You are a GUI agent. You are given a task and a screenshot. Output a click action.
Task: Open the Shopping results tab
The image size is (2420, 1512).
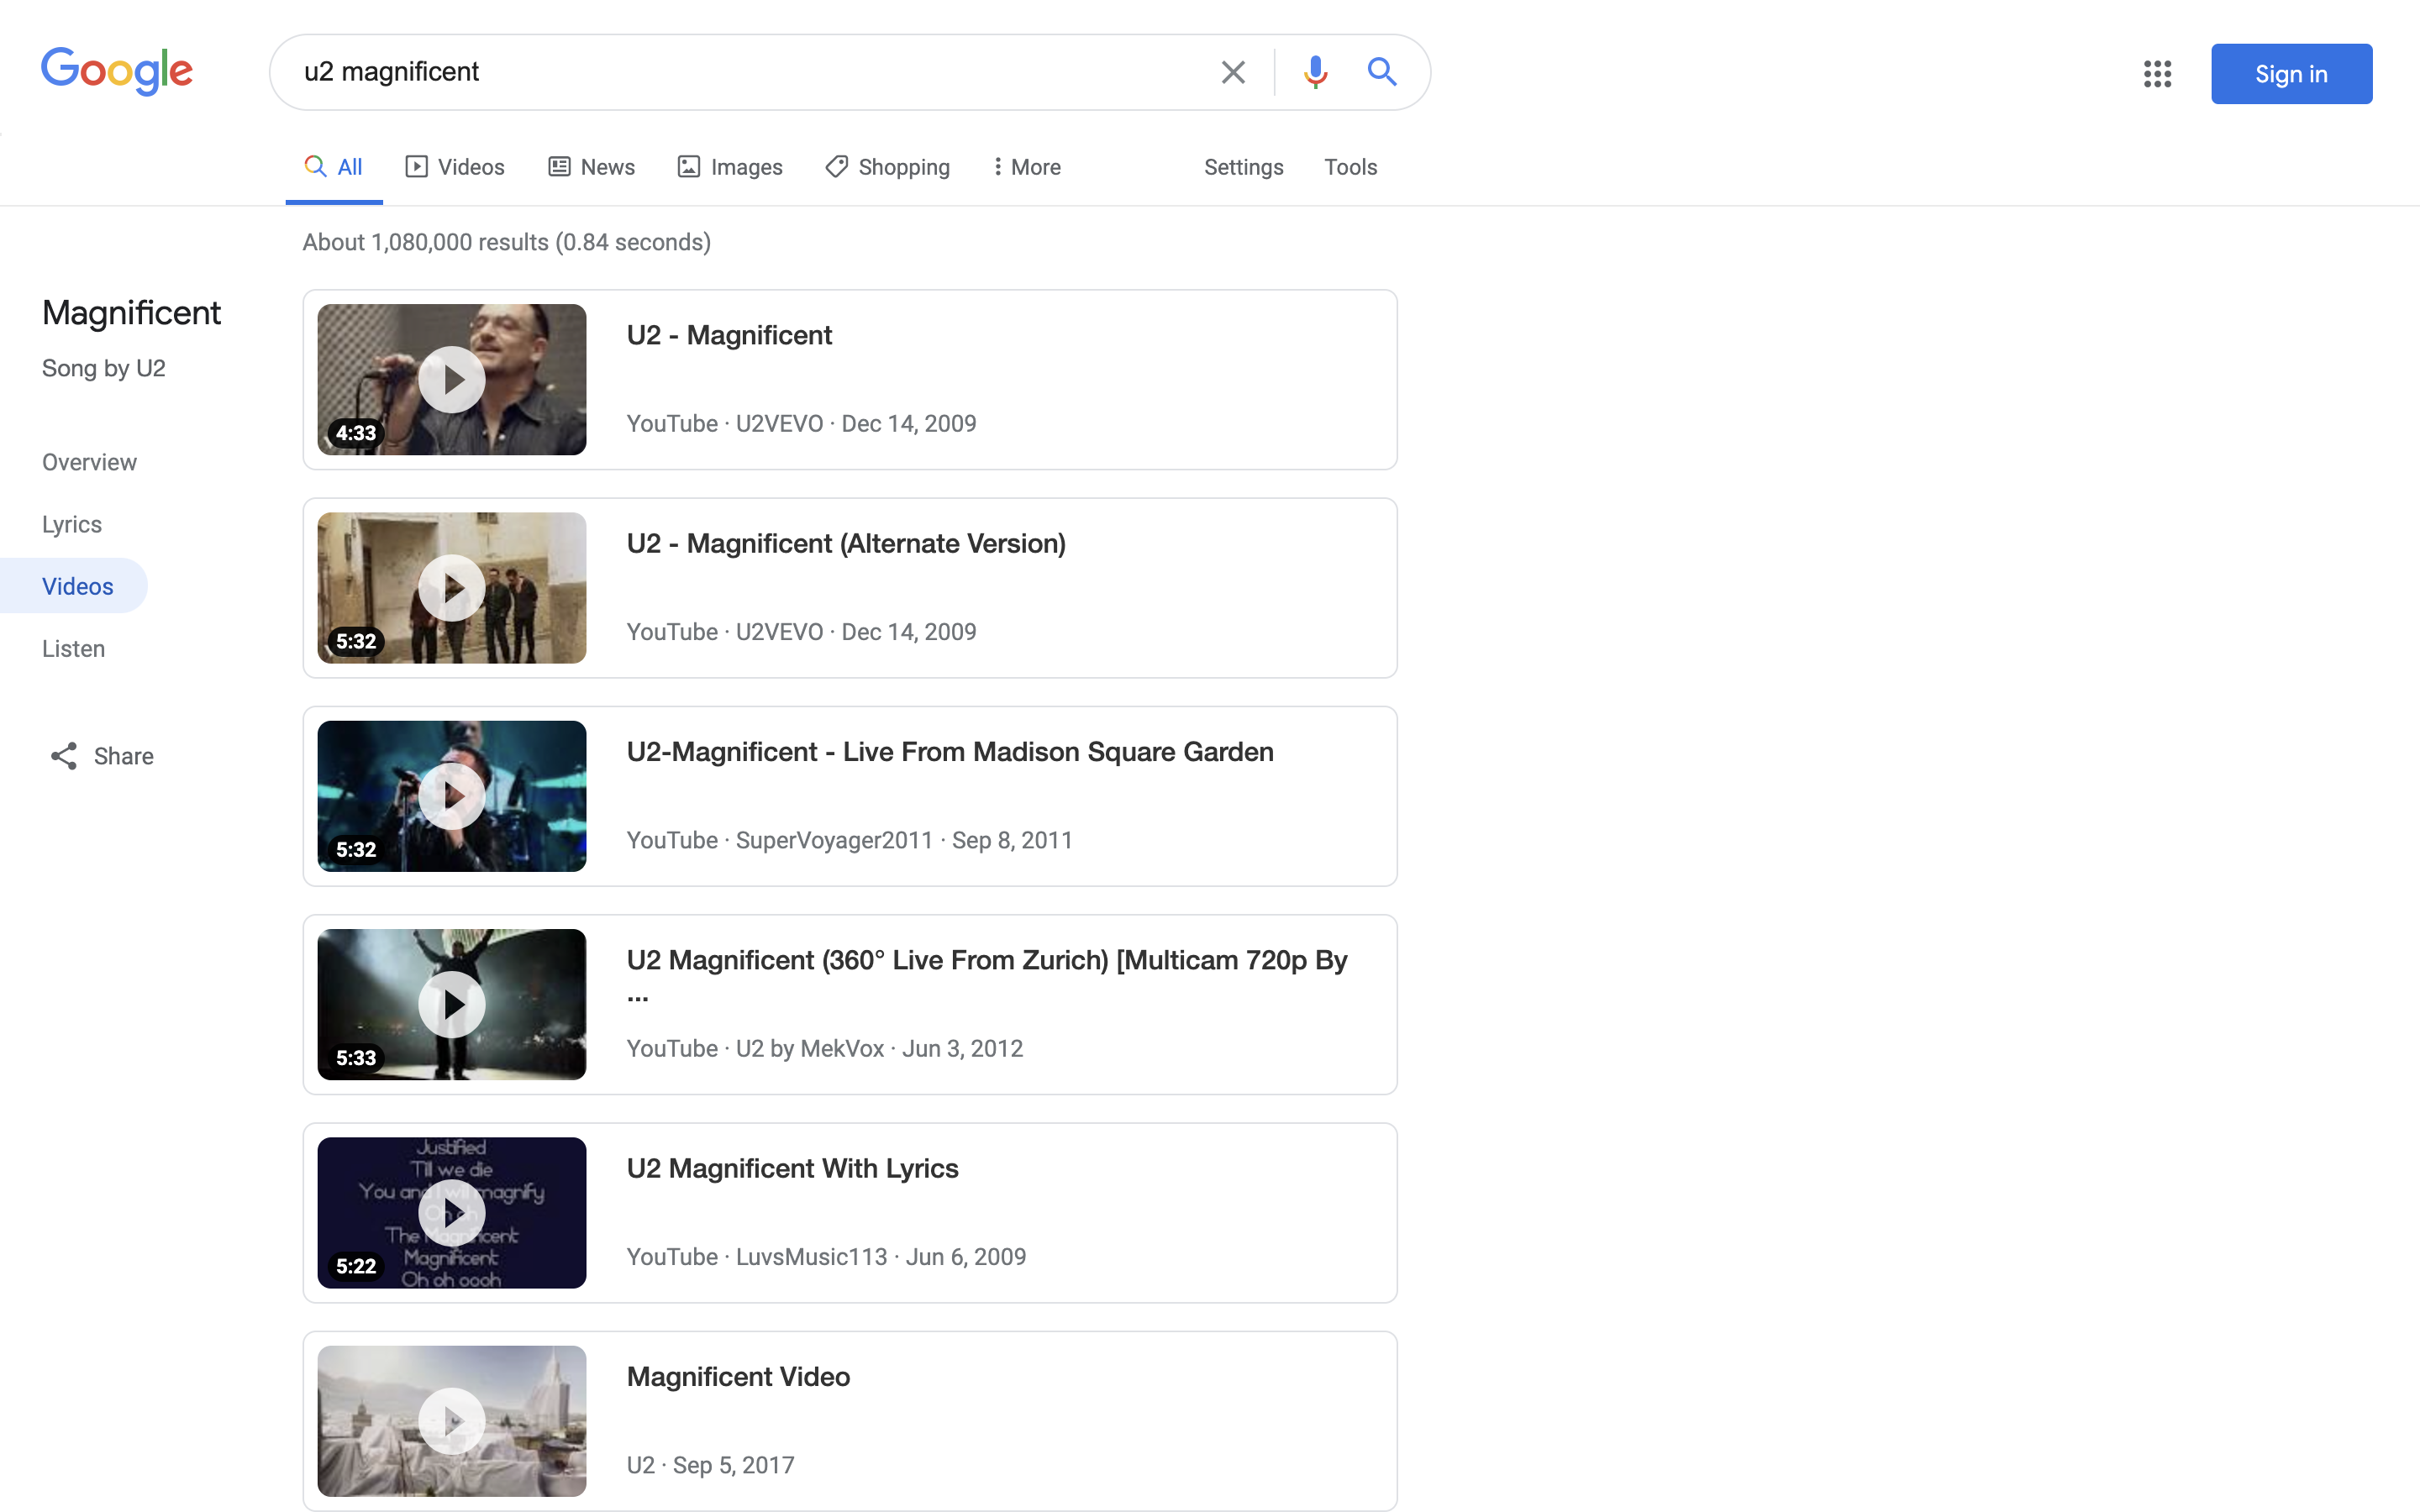tap(888, 167)
